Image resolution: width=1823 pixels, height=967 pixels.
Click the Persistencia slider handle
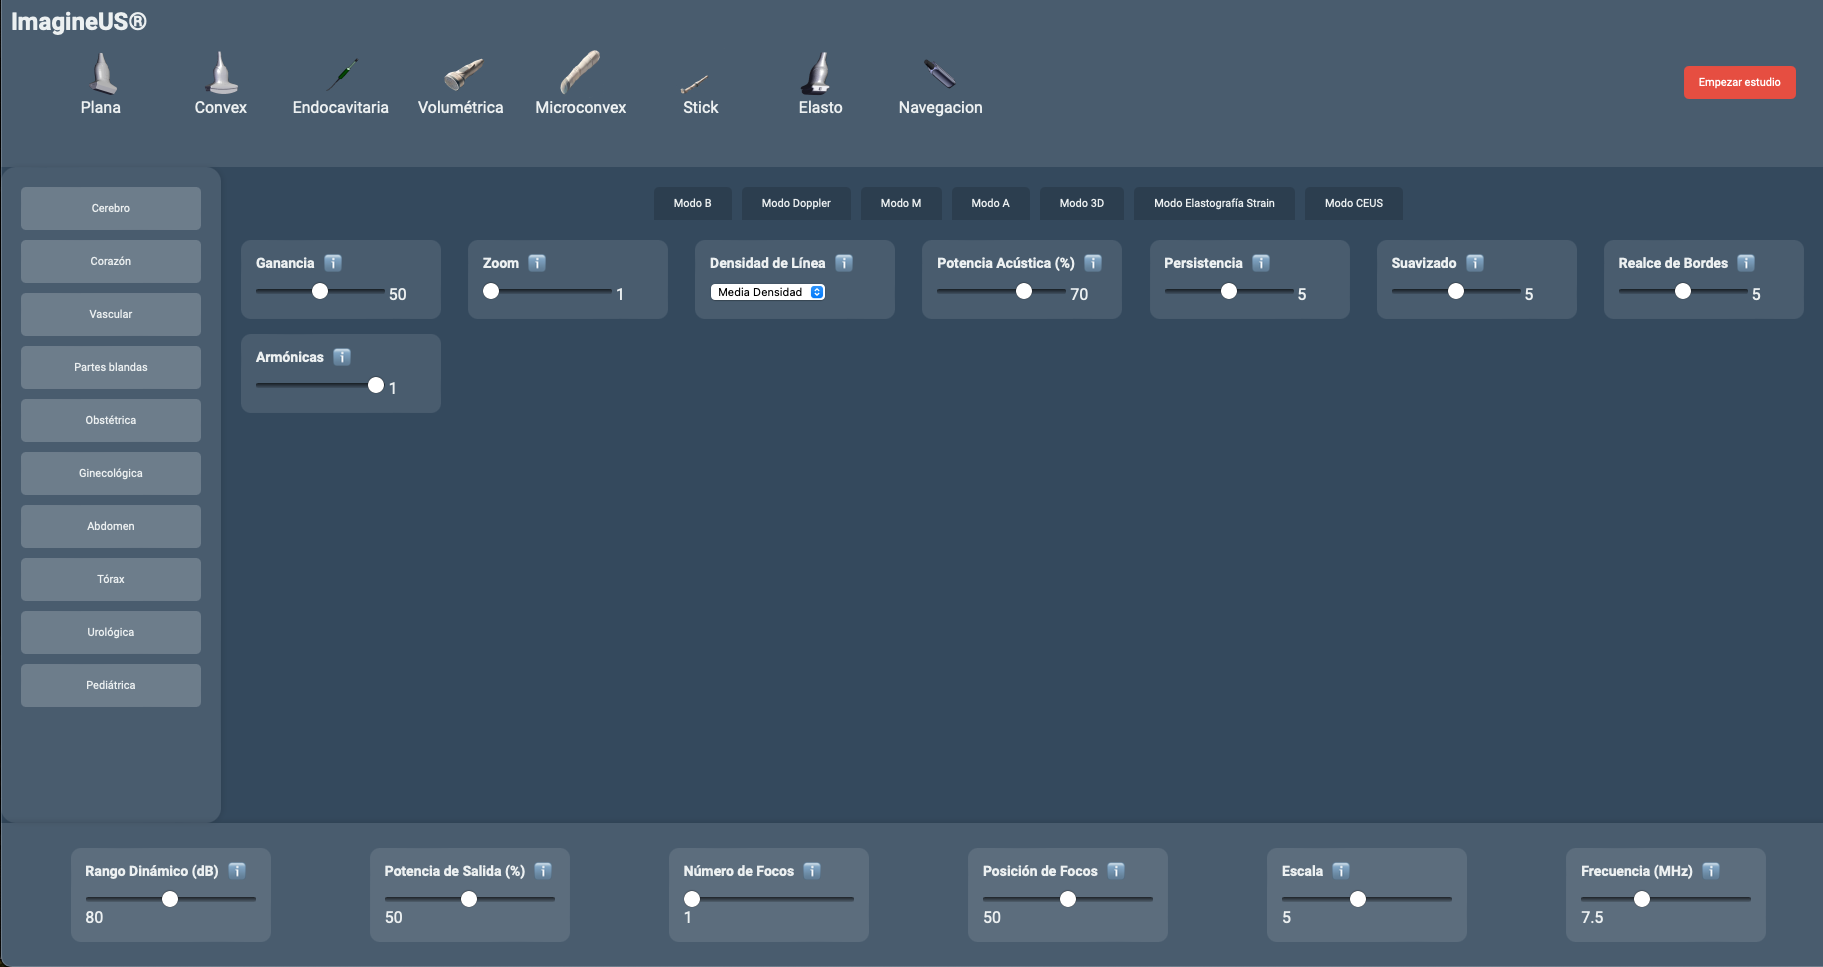point(1229,291)
